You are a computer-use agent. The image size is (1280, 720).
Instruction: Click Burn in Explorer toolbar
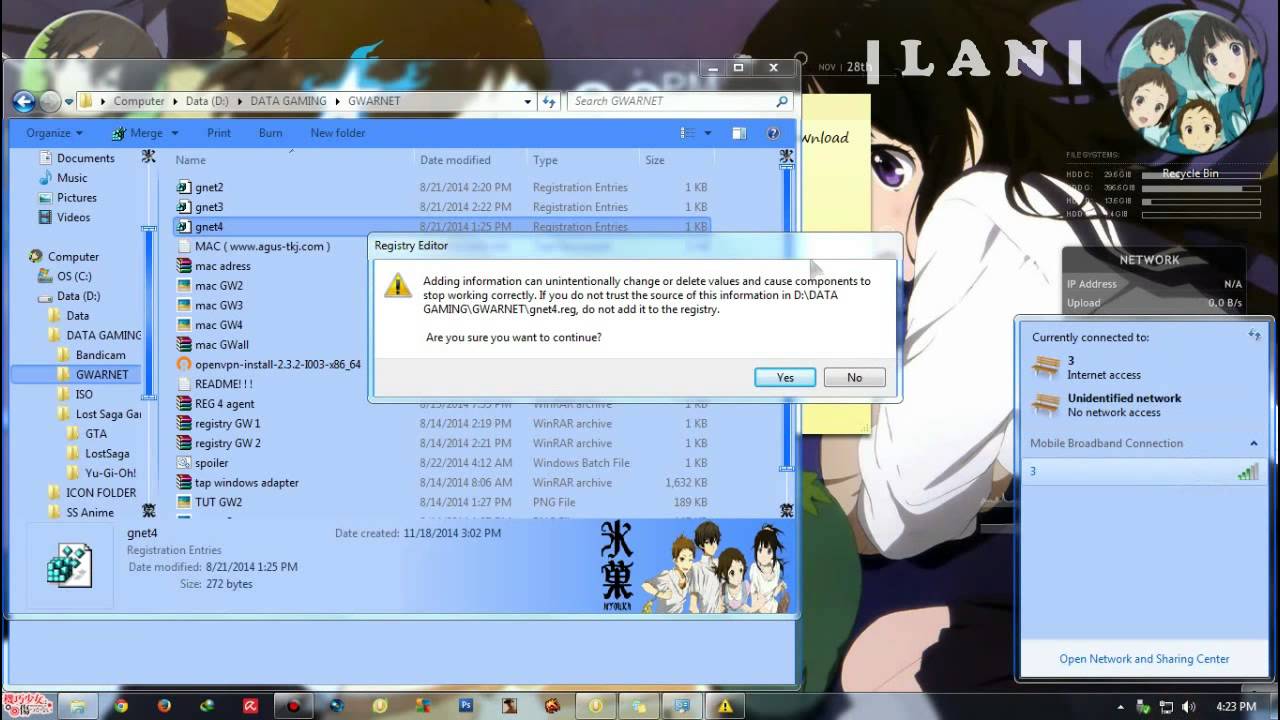[270, 133]
